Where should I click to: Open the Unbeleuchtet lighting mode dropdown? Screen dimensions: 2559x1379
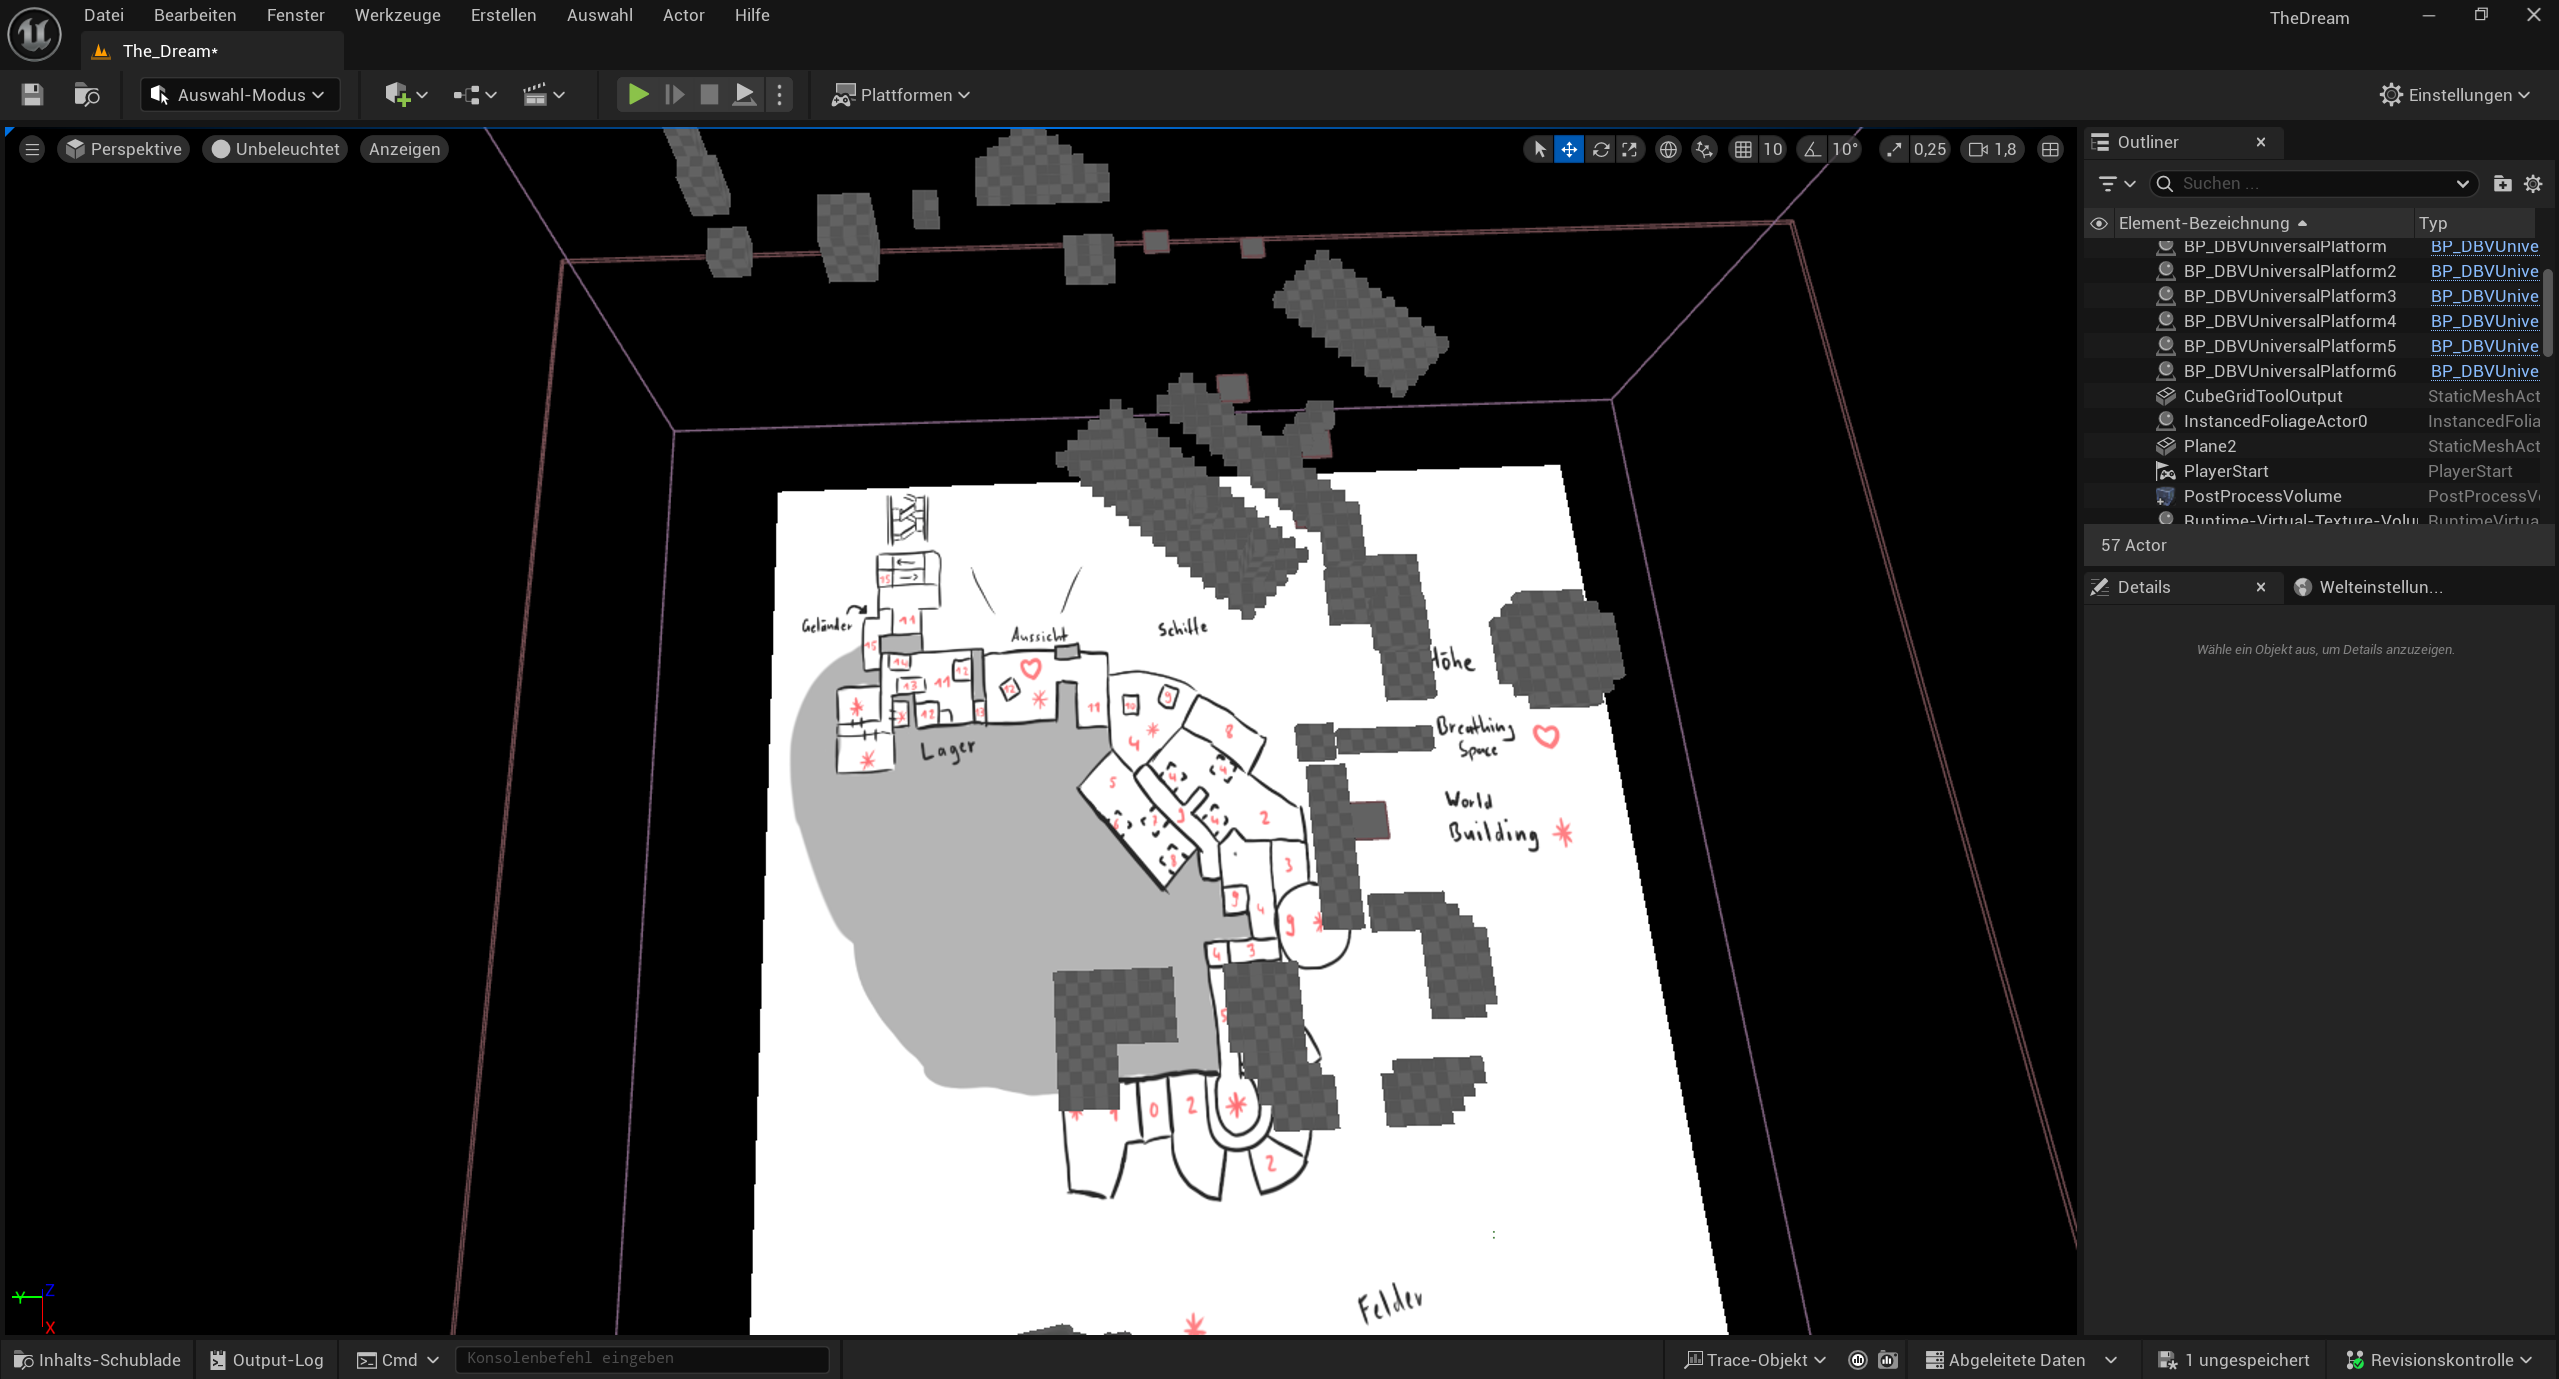click(276, 149)
